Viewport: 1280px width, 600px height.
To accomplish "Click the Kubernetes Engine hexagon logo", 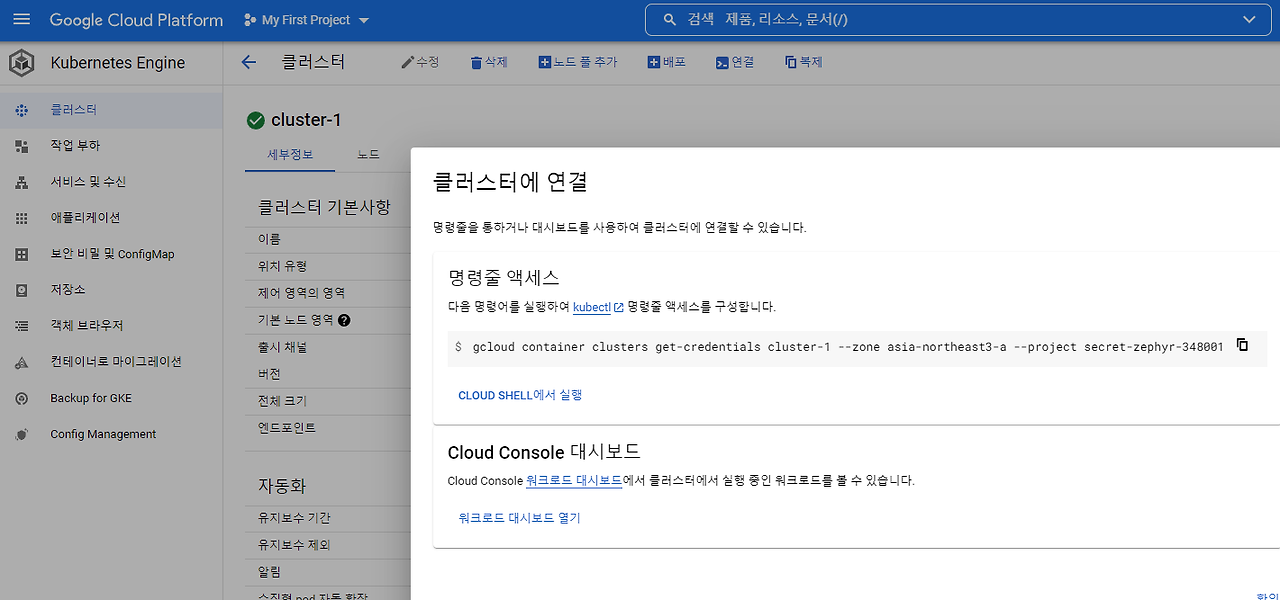I will click(x=21, y=63).
